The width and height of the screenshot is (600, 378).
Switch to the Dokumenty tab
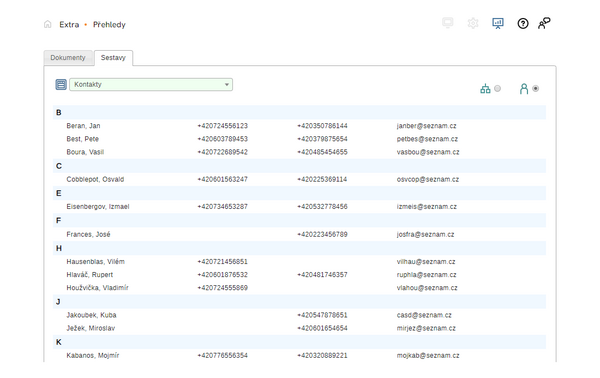[68, 58]
